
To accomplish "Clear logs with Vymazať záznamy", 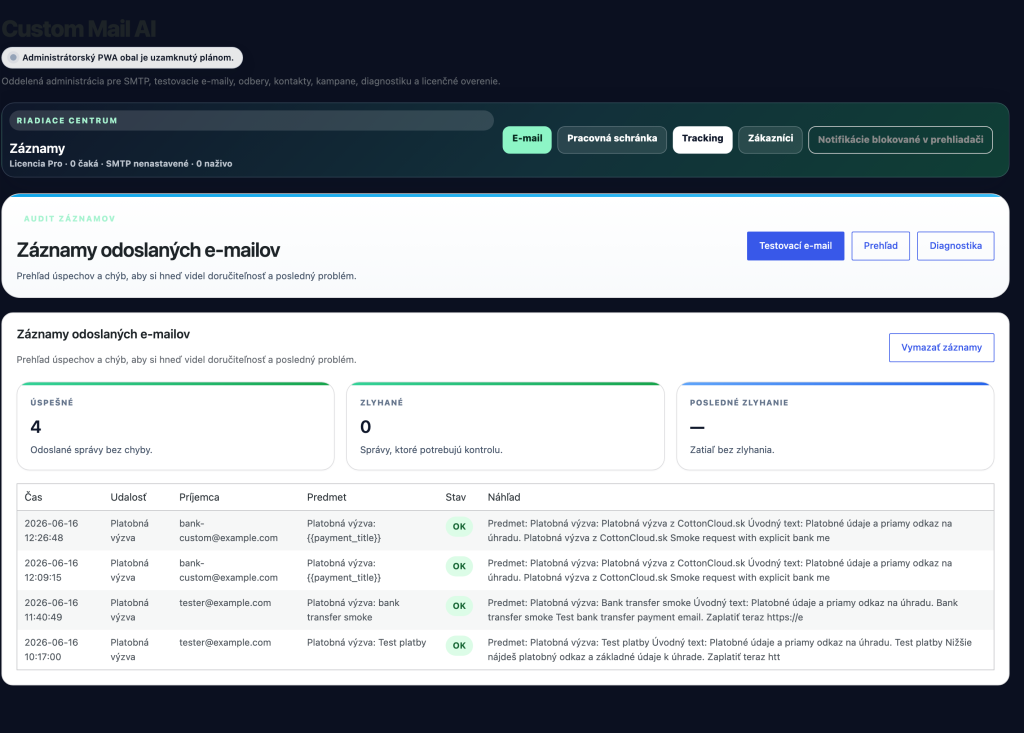I will [941, 348].
